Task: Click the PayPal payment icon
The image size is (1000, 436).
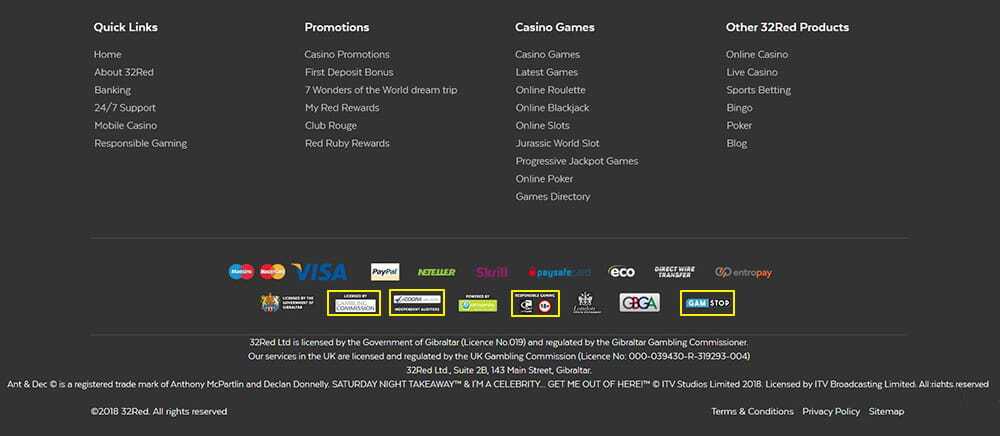Action: pyautogui.click(x=385, y=272)
